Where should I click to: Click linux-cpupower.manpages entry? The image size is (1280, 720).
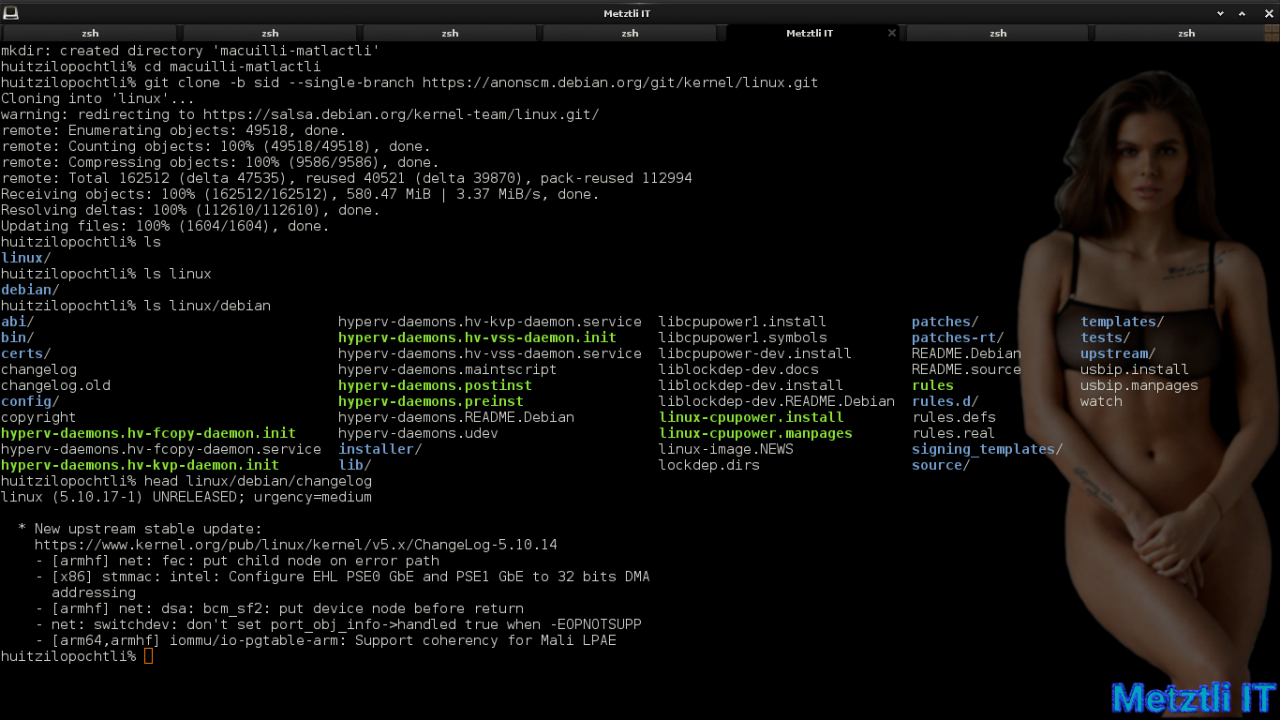pyautogui.click(x=755, y=433)
